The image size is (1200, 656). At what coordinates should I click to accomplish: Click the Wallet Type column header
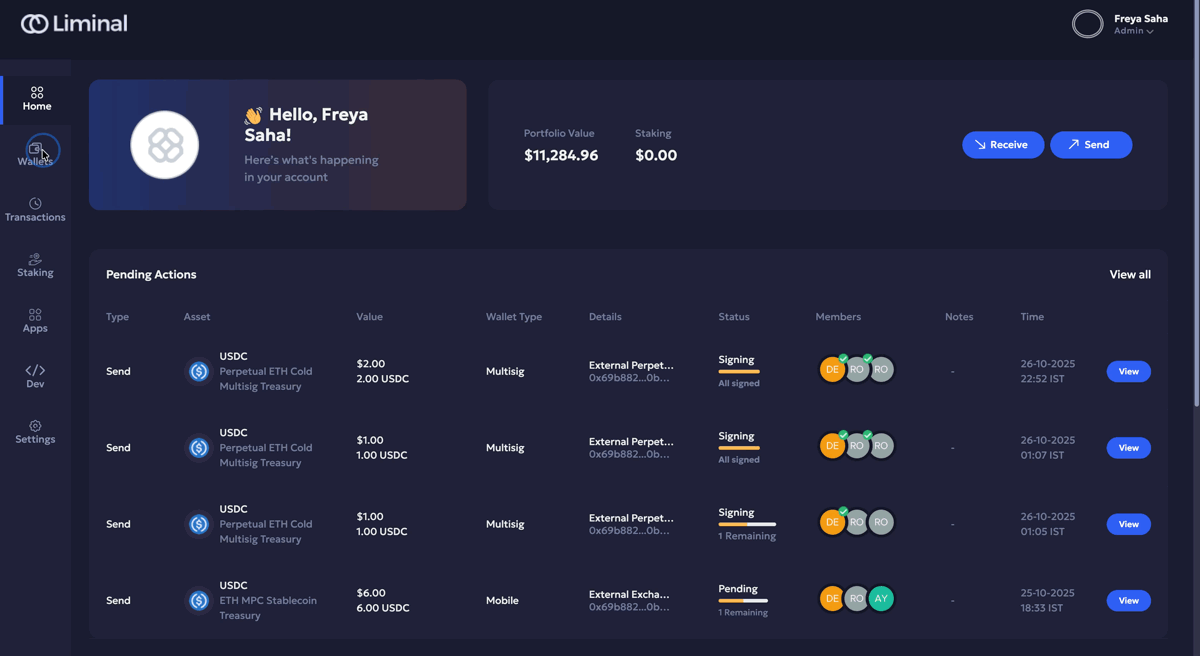[514, 317]
